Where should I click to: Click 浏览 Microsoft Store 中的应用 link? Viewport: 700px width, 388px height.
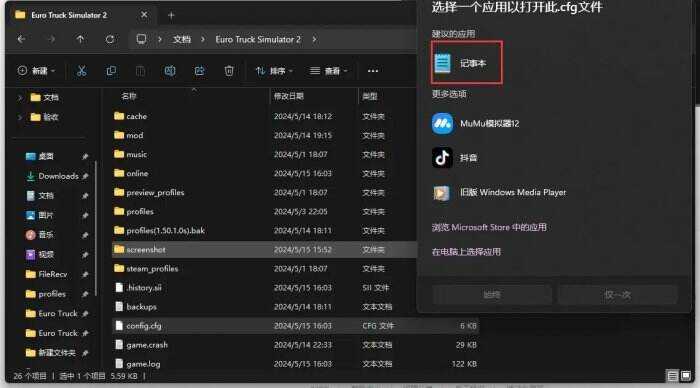point(489,227)
